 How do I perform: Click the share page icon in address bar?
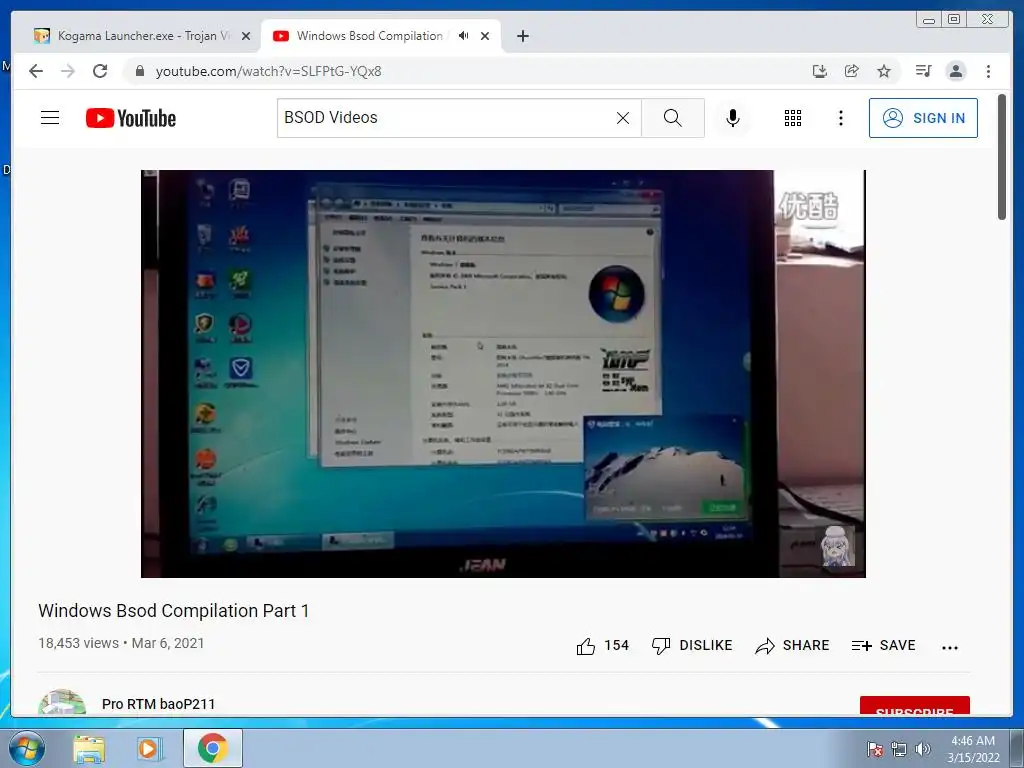click(852, 71)
